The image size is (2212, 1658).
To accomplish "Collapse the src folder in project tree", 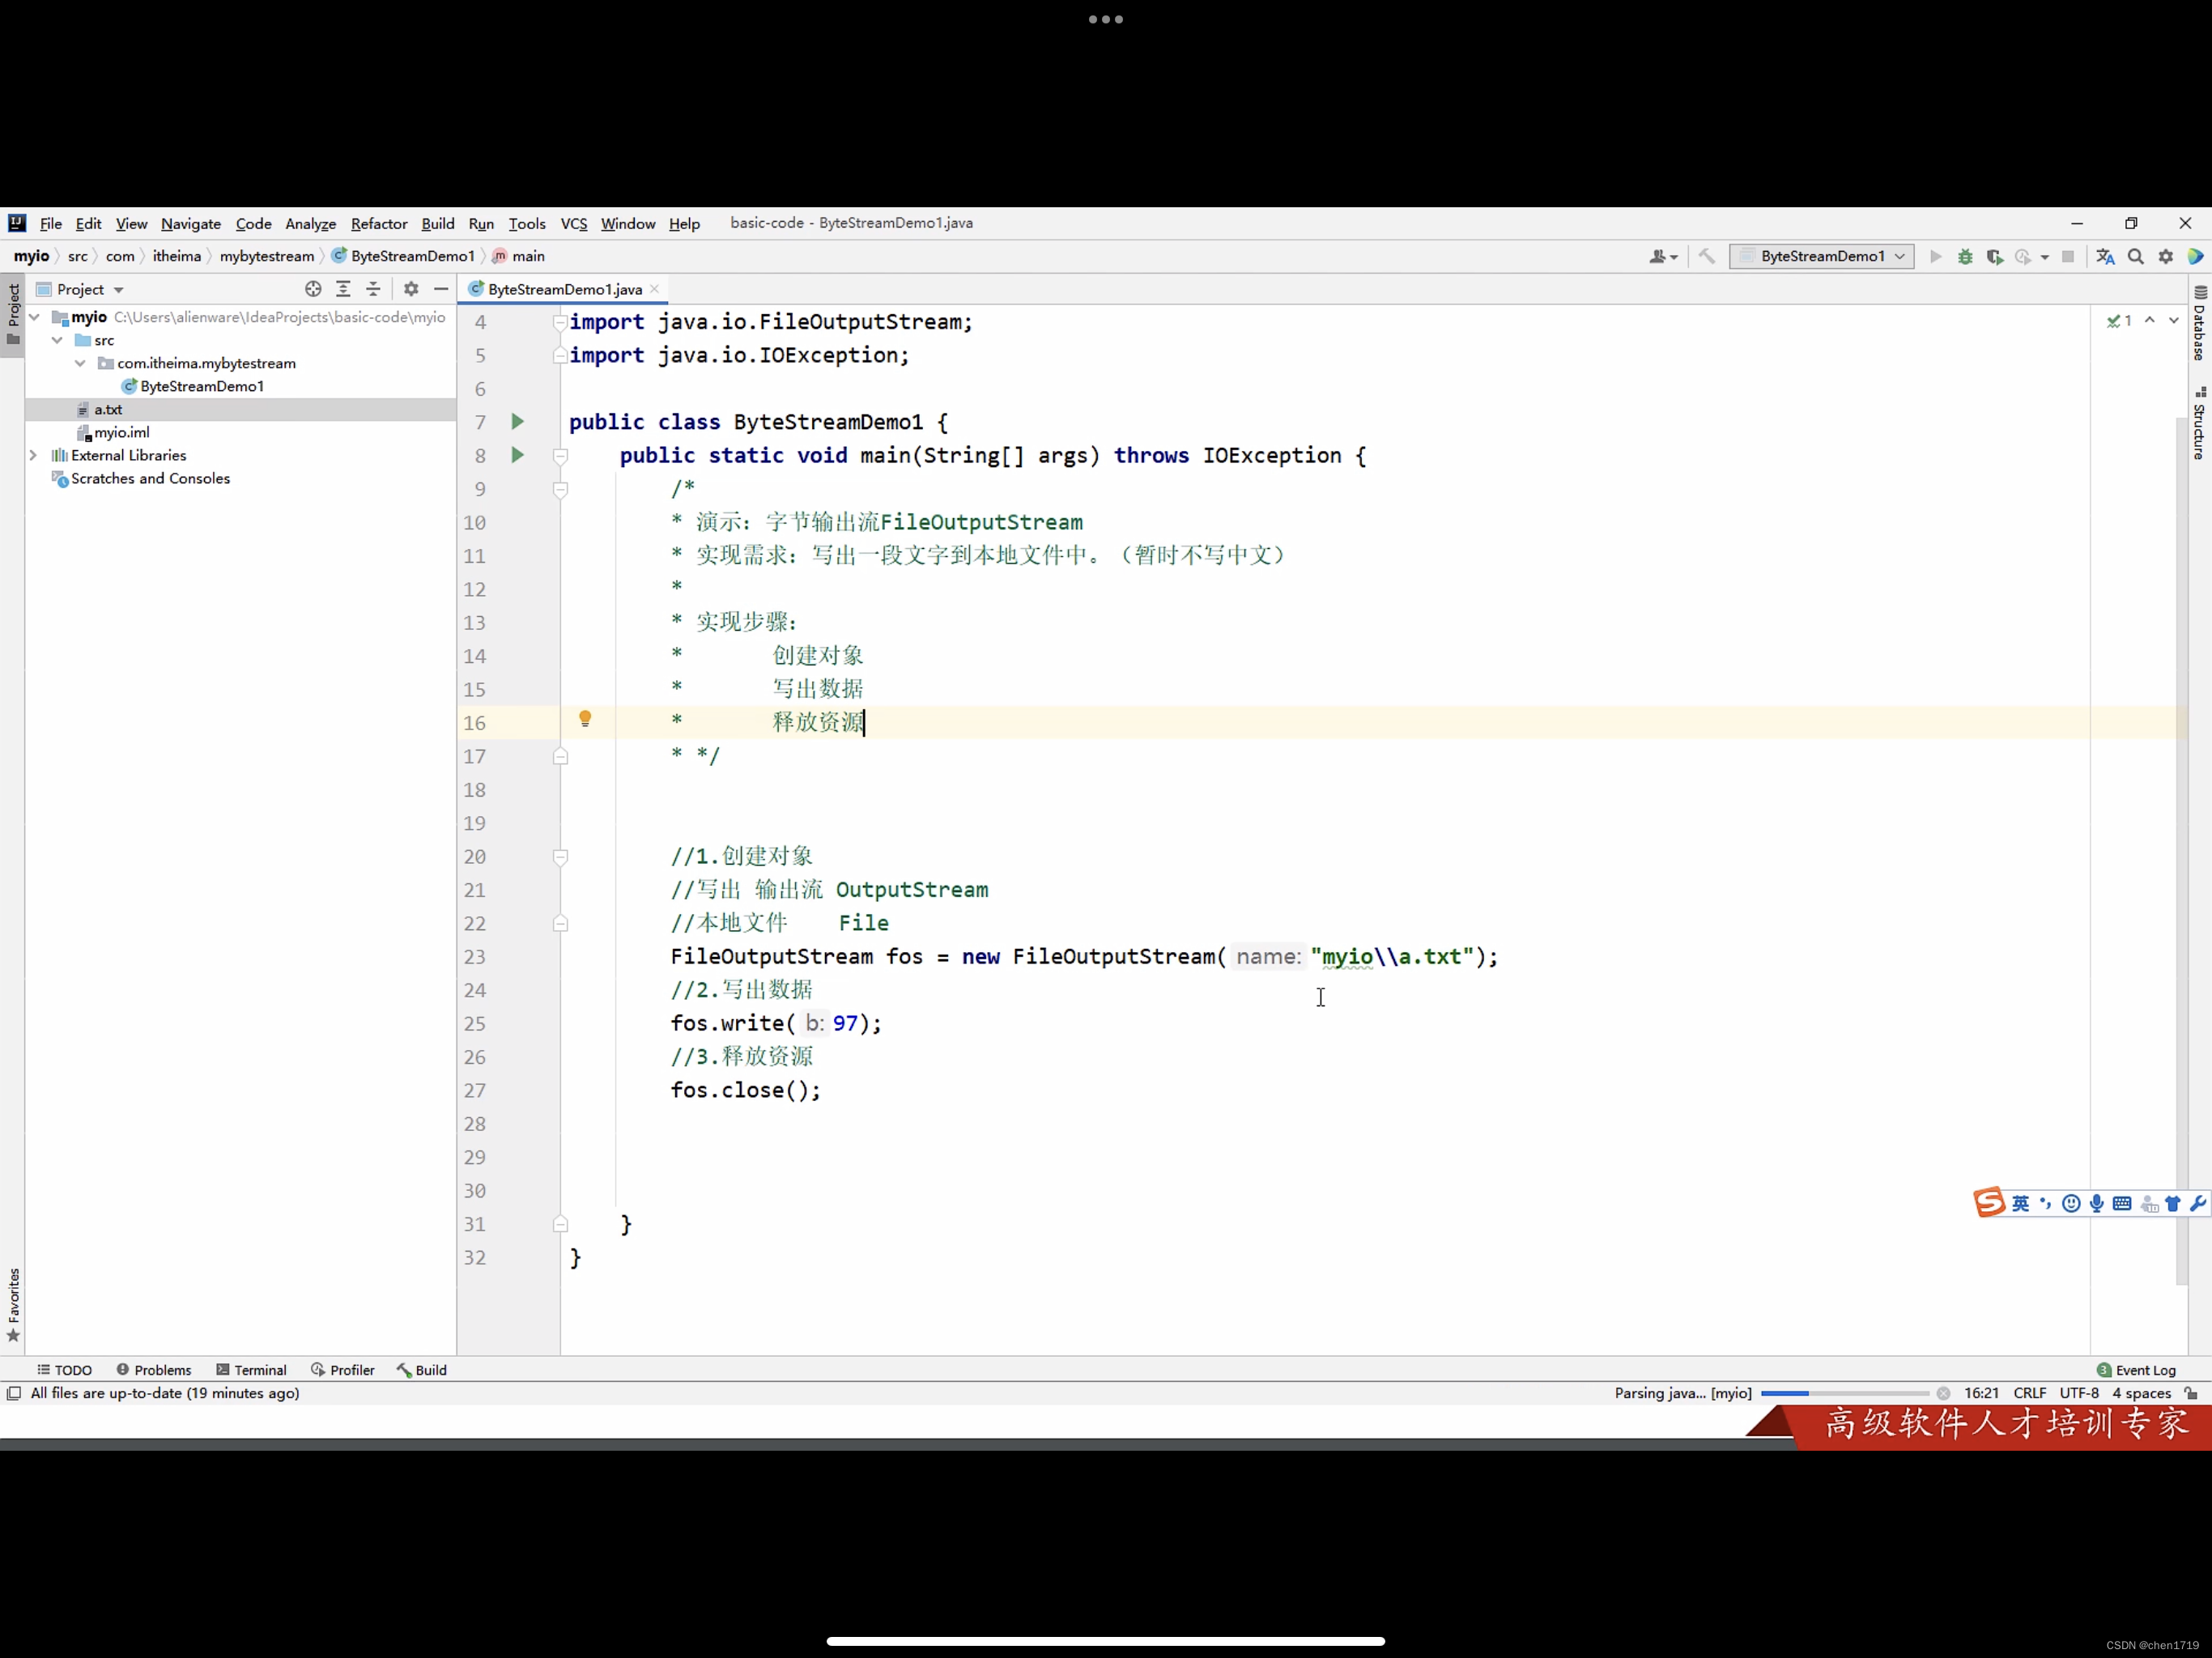I will [57, 340].
